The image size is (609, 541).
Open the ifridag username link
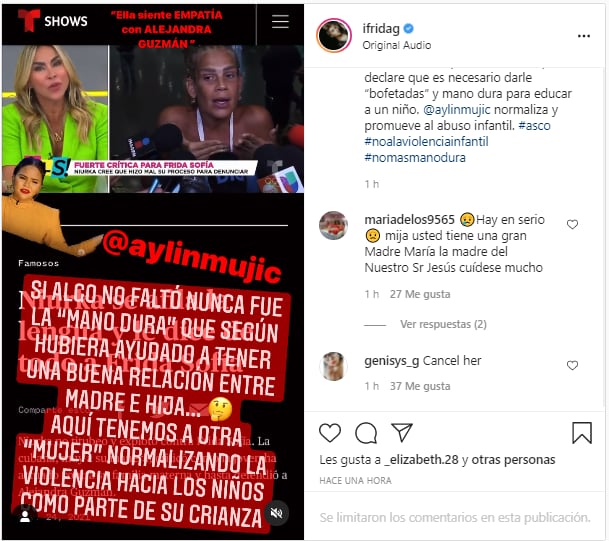(x=381, y=28)
